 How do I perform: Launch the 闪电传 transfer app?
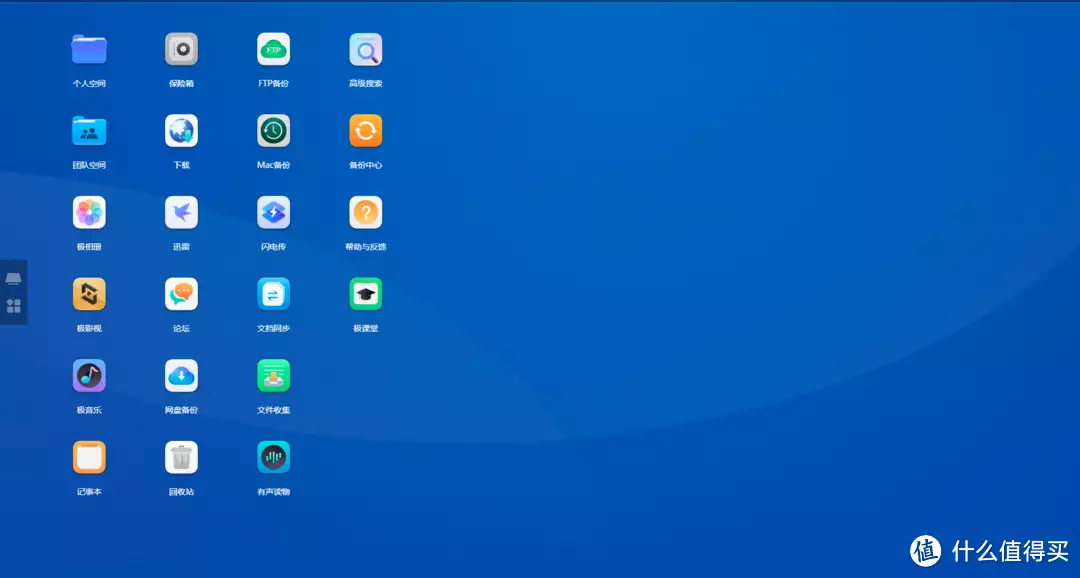point(273,213)
